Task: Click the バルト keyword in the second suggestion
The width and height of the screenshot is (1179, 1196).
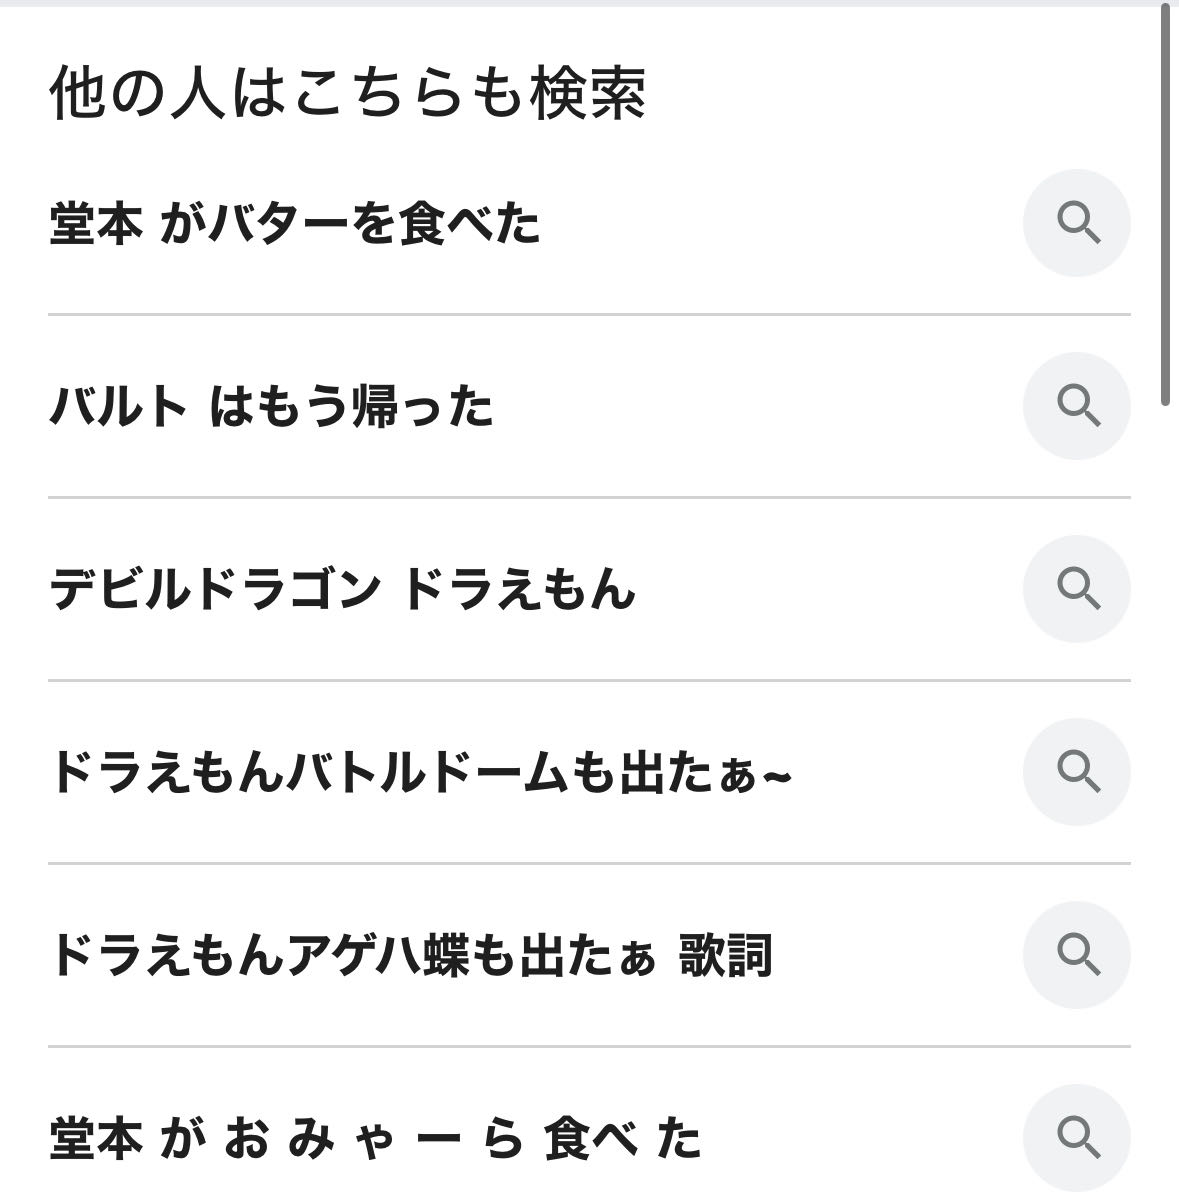Action: click(118, 407)
